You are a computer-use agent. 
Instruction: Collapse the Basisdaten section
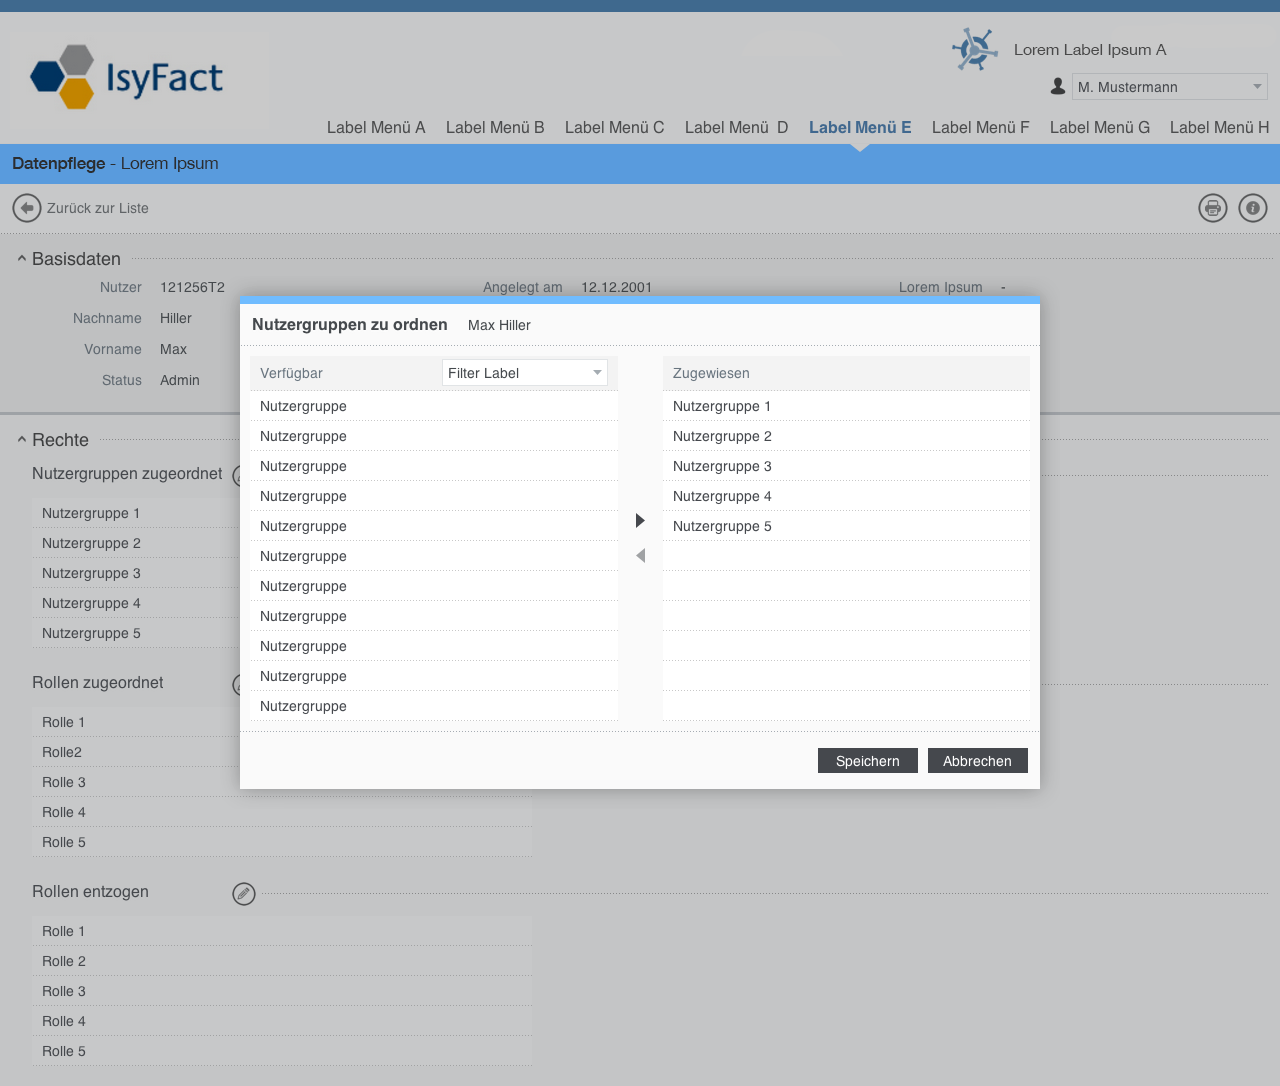click(x=22, y=259)
